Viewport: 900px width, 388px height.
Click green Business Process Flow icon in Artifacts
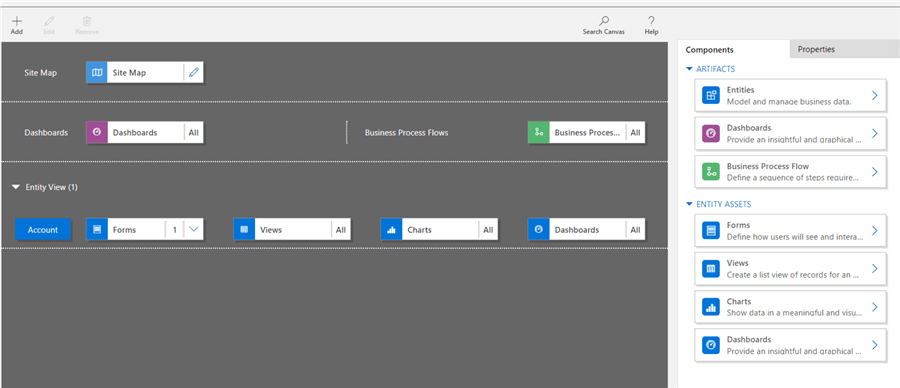tap(711, 172)
